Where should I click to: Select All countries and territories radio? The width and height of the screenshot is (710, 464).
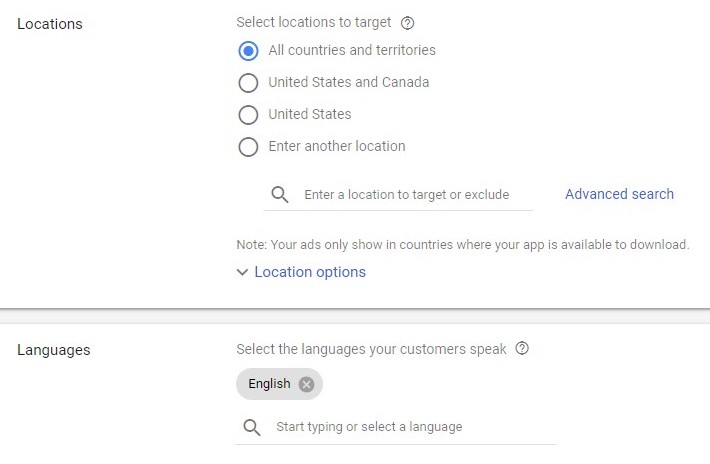pos(248,51)
